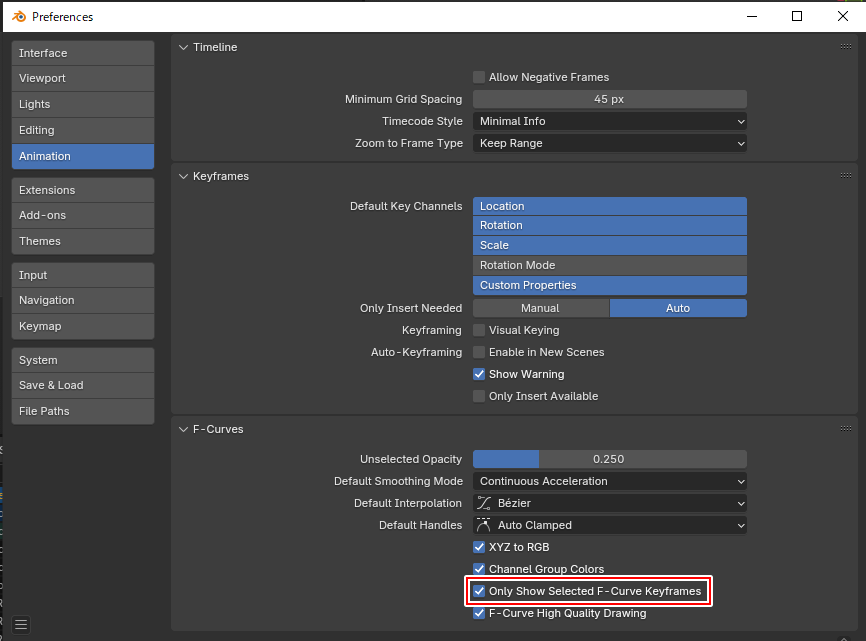866x641 pixels.
Task: Open Default Smoothing Mode dropdown
Action: click(x=610, y=481)
